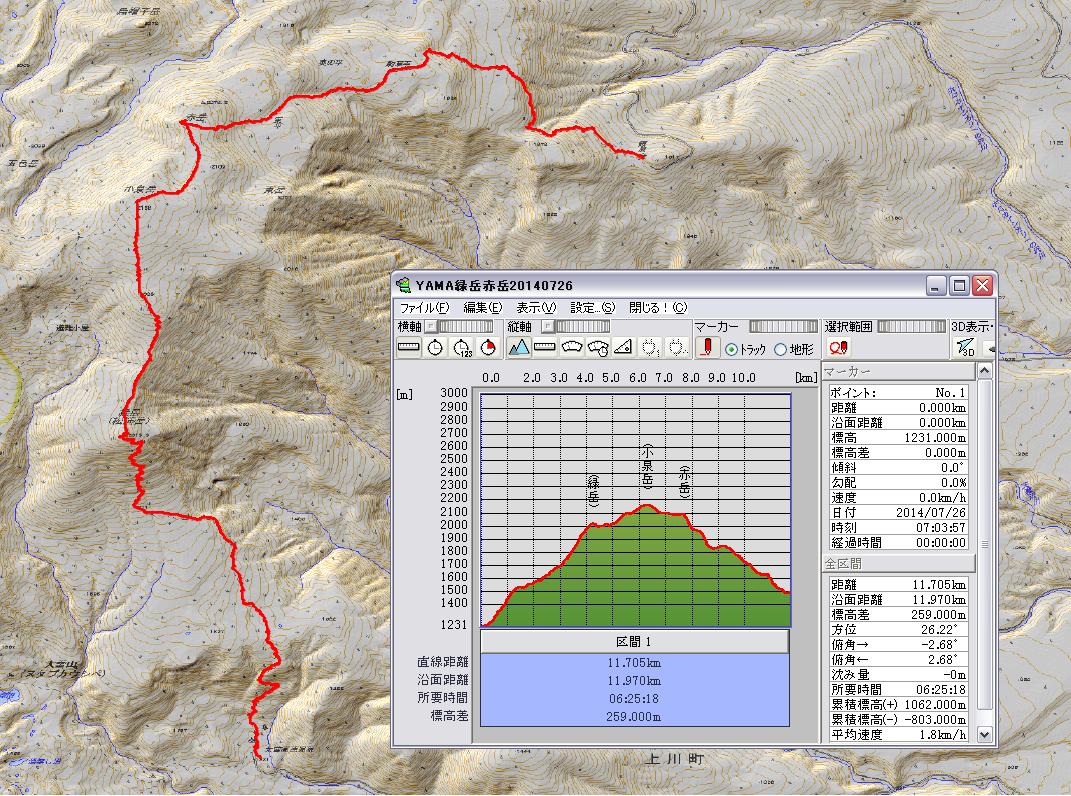Screen dimensions: 1071x796
Task: Click the 直線距離 11.705km value in segment table
Action: coord(634,663)
